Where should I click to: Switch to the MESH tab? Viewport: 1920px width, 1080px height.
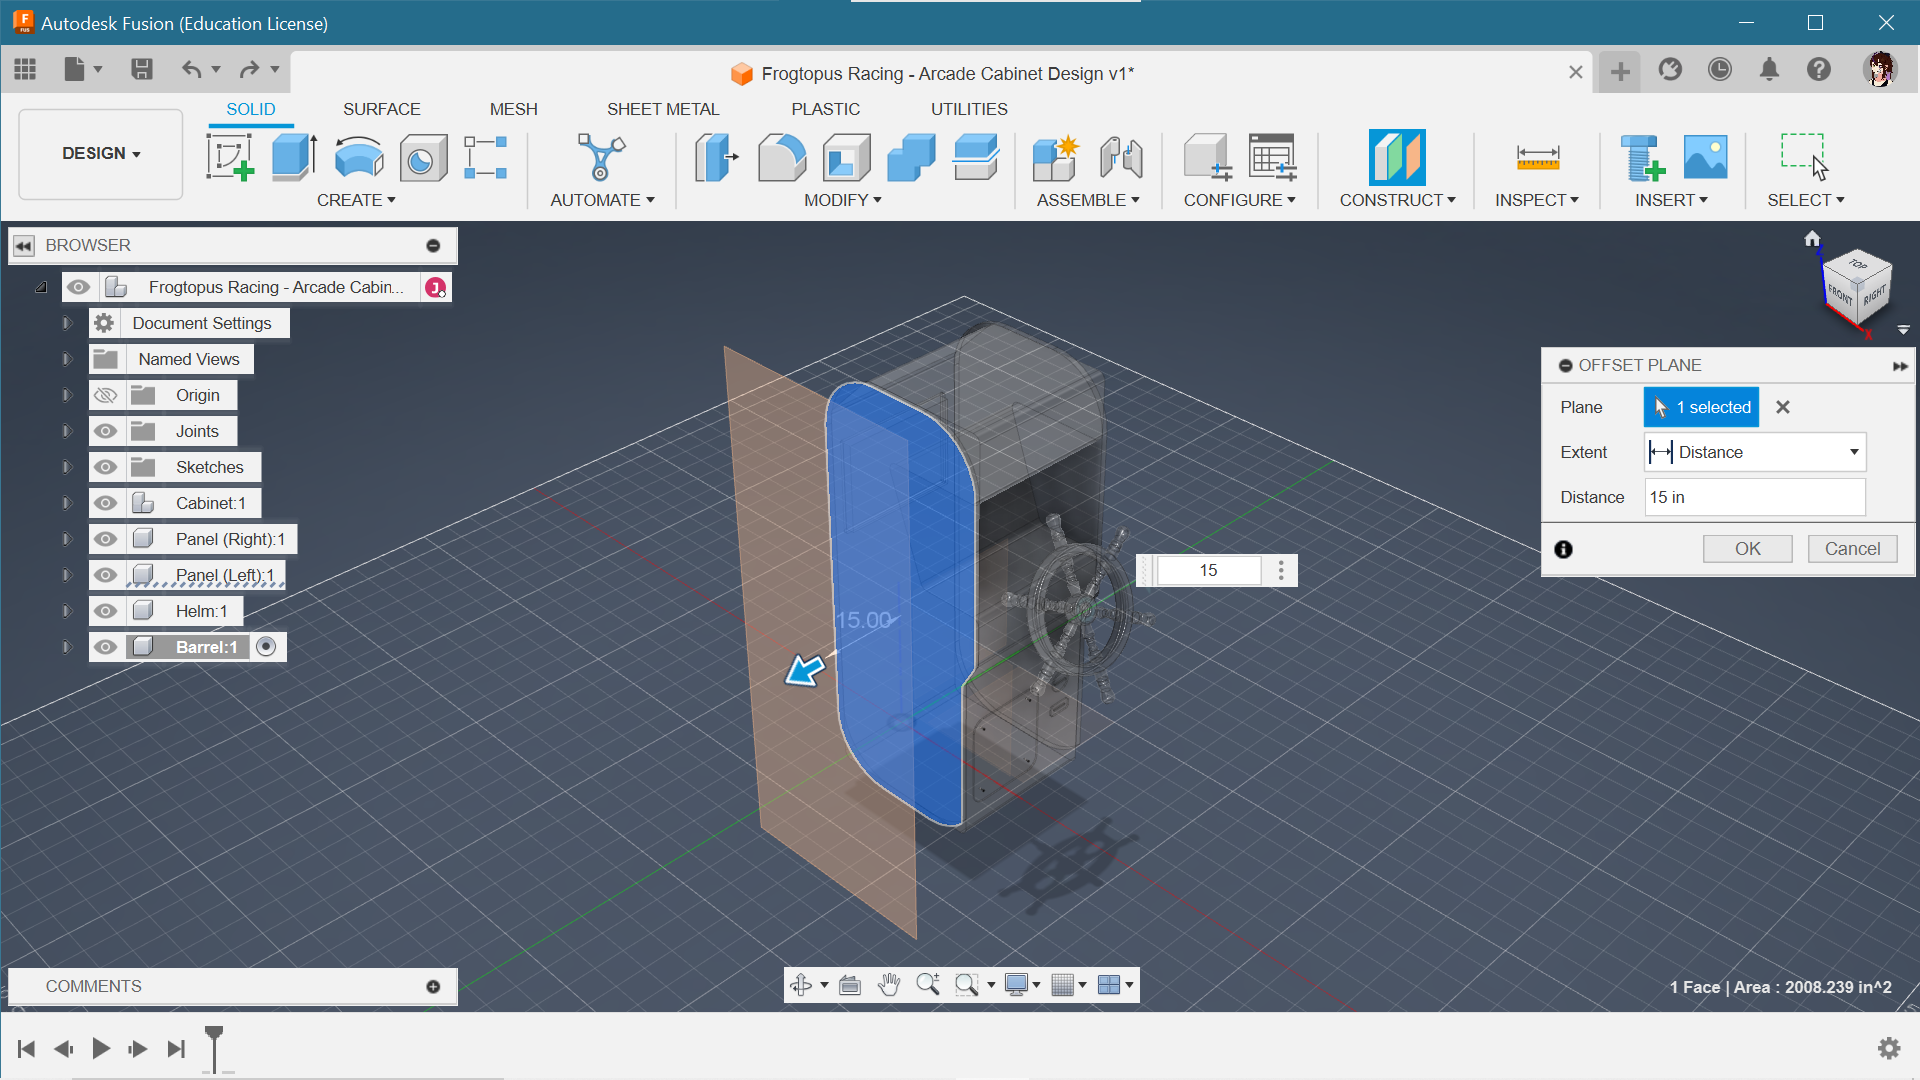513,109
